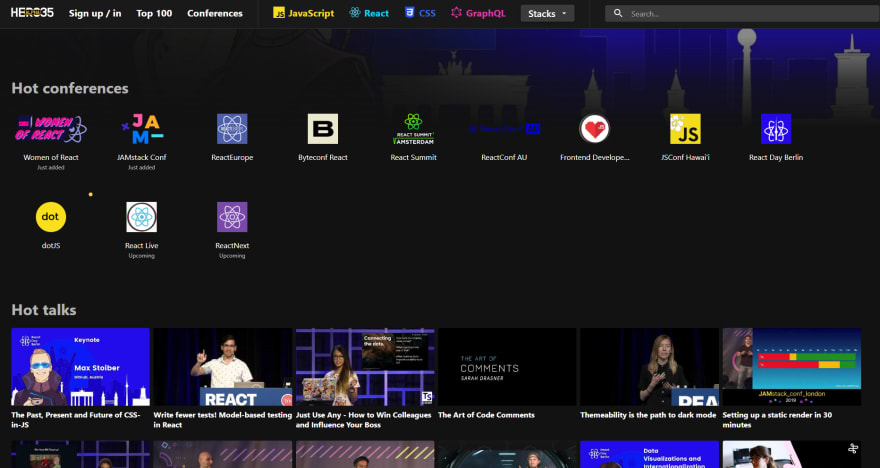Open the JSConf Hawai'i JS logo
This screenshot has width=880, height=468.
(x=685, y=129)
